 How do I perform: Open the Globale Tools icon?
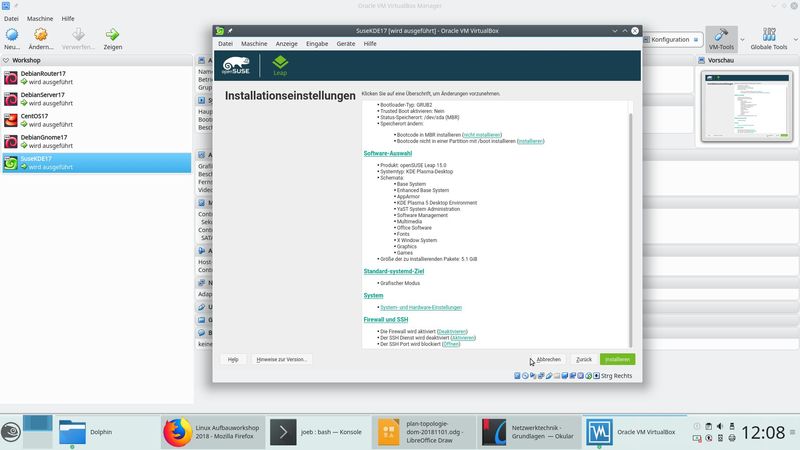click(769, 35)
